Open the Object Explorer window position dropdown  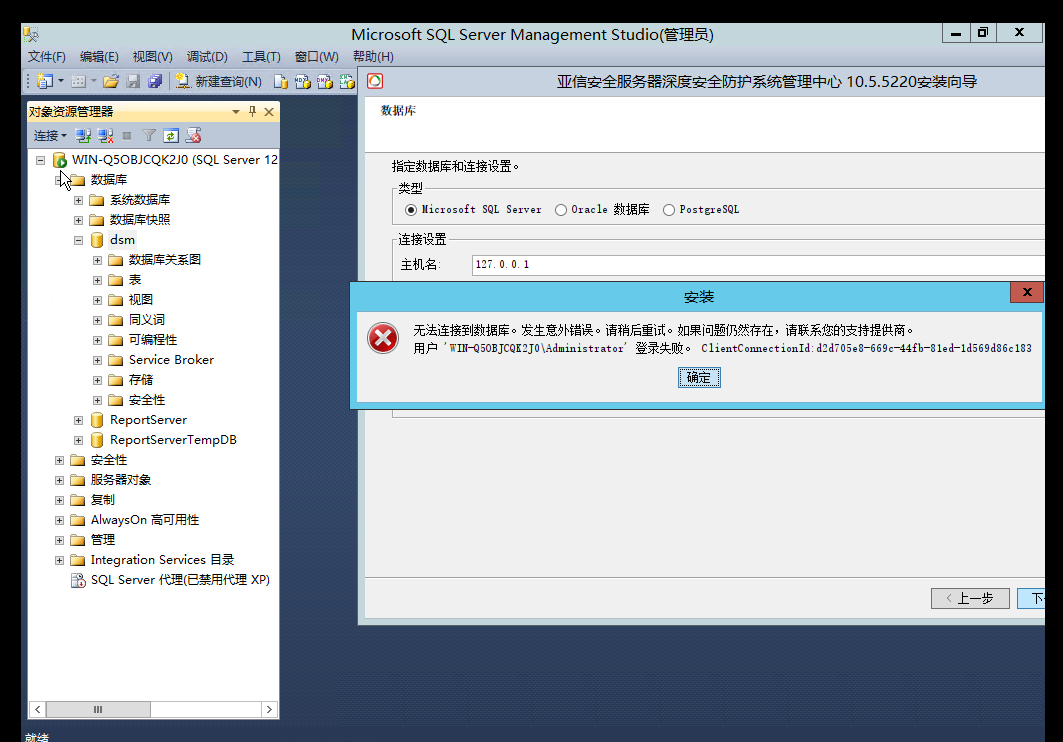(236, 112)
